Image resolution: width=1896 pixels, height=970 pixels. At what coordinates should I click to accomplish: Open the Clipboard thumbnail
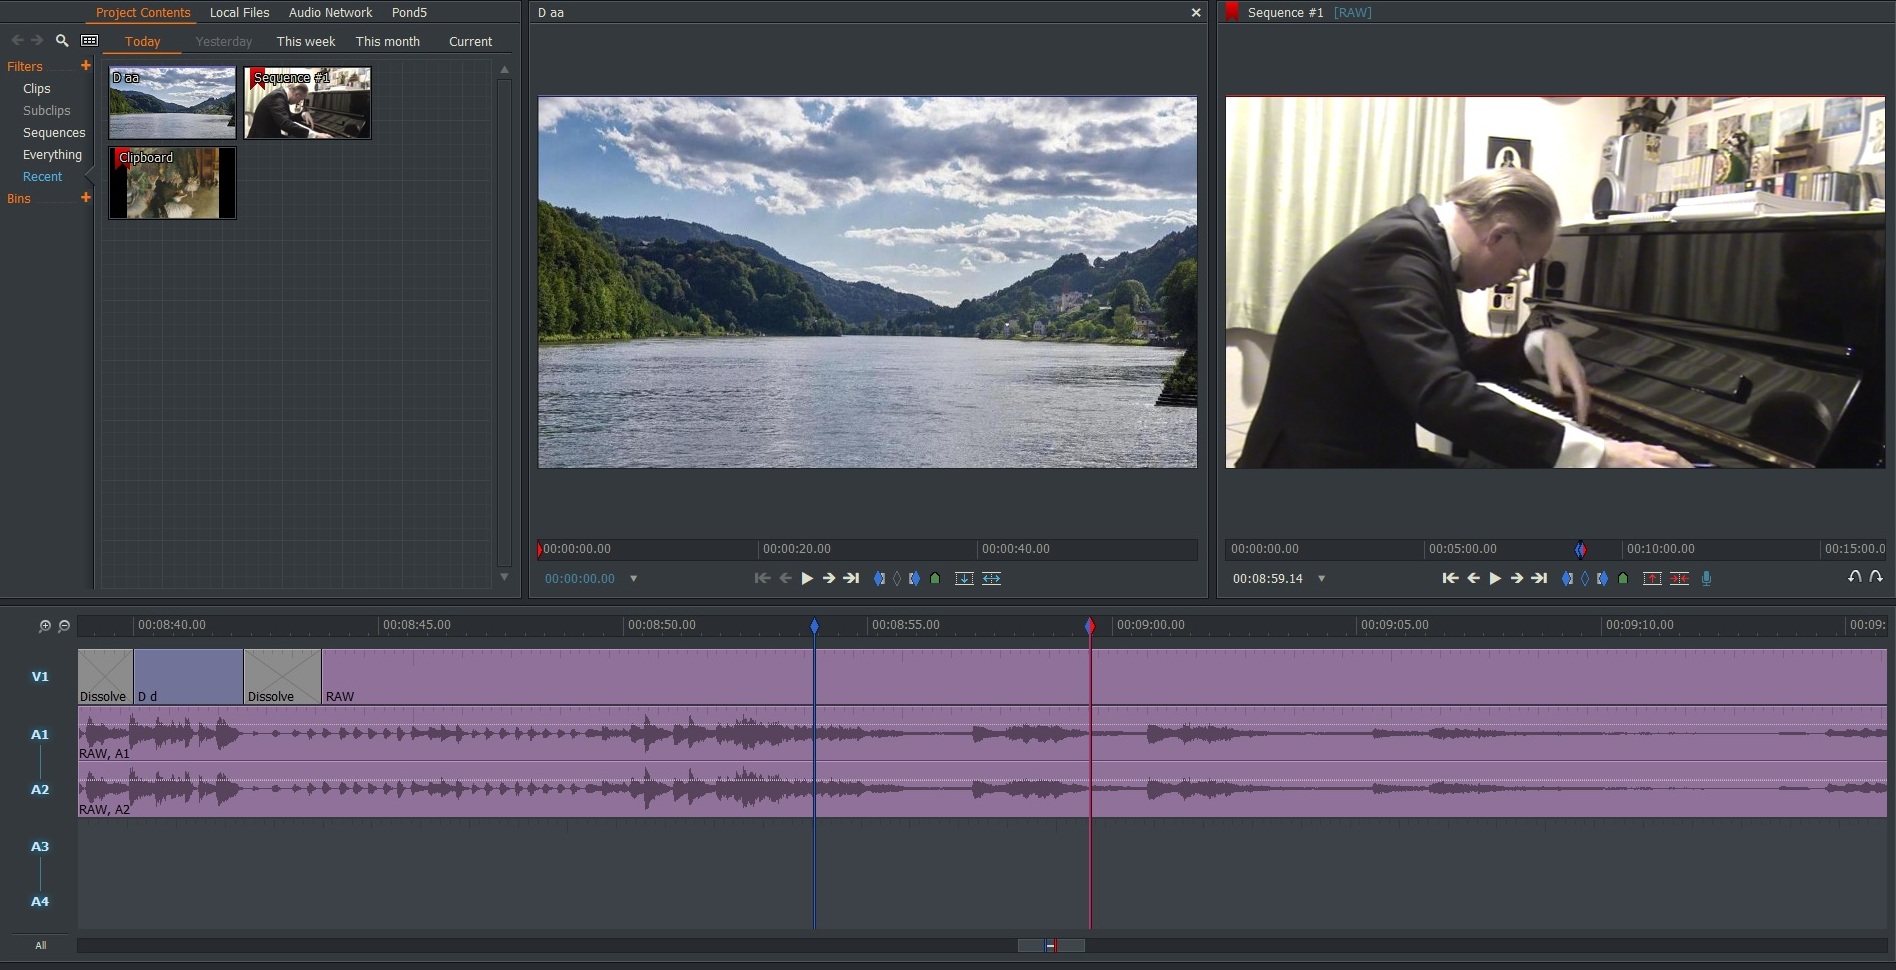(172, 184)
